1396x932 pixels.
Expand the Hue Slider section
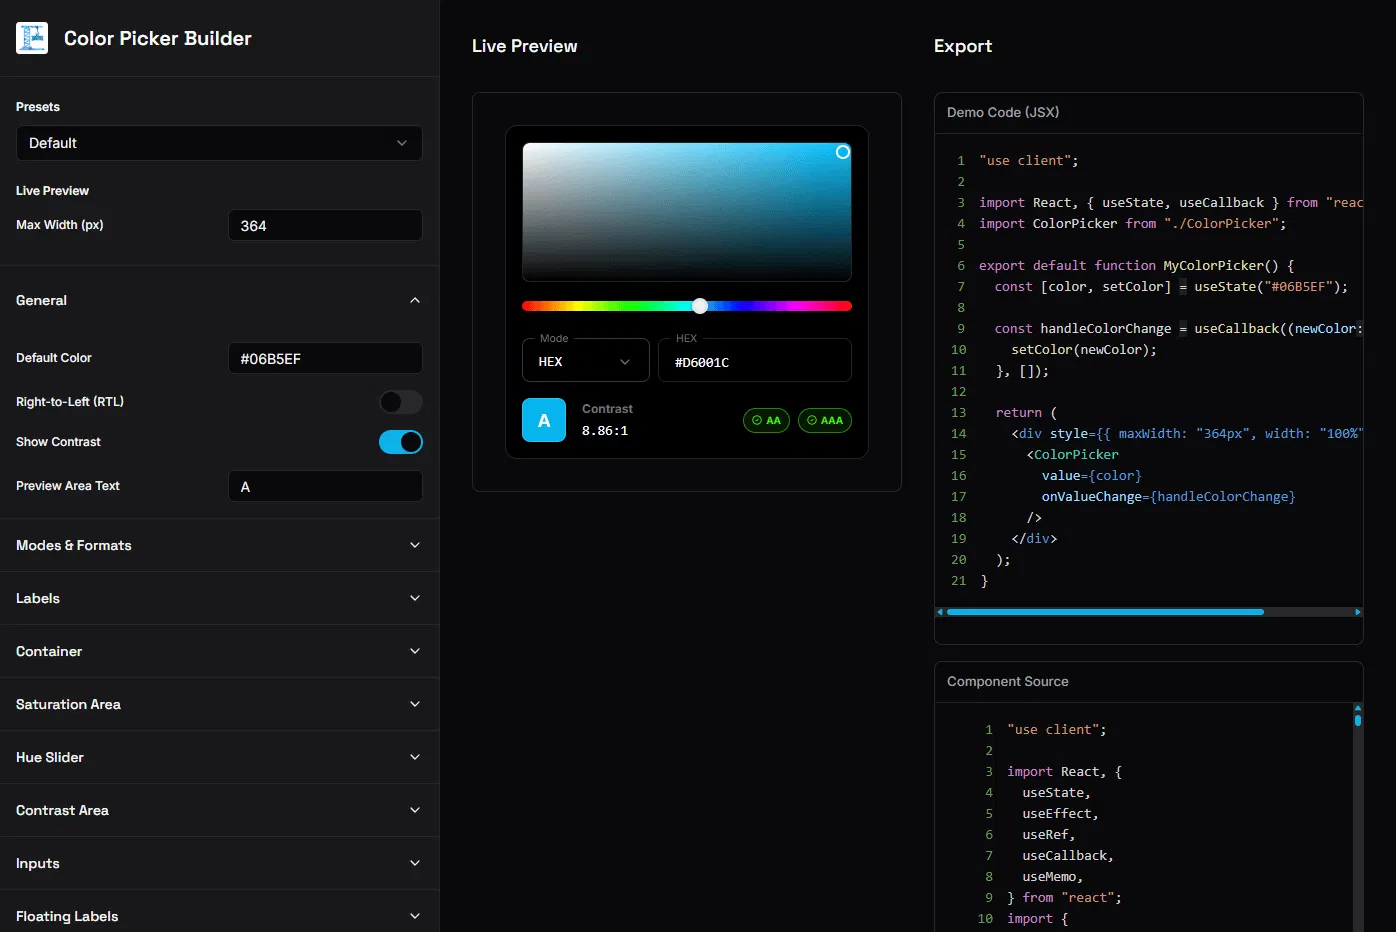pos(219,757)
